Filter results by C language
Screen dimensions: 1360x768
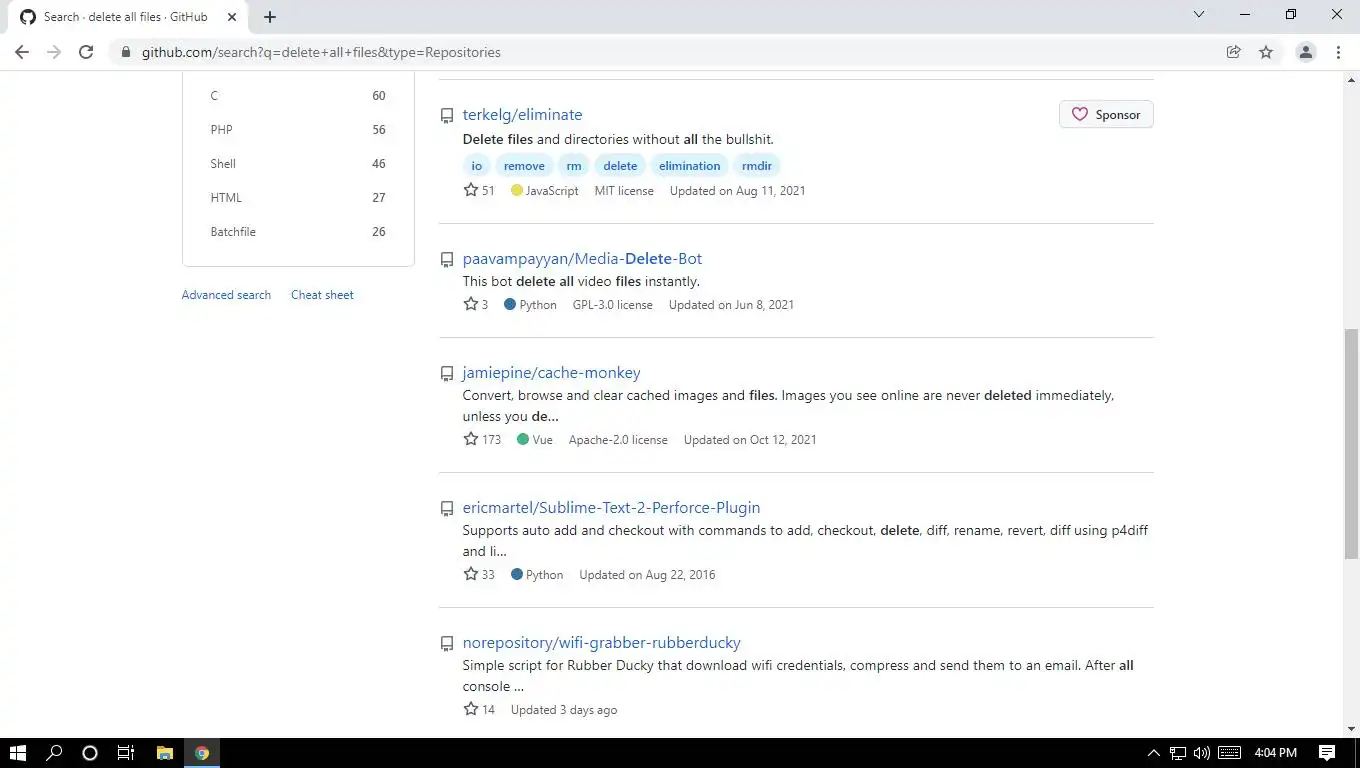(298, 96)
